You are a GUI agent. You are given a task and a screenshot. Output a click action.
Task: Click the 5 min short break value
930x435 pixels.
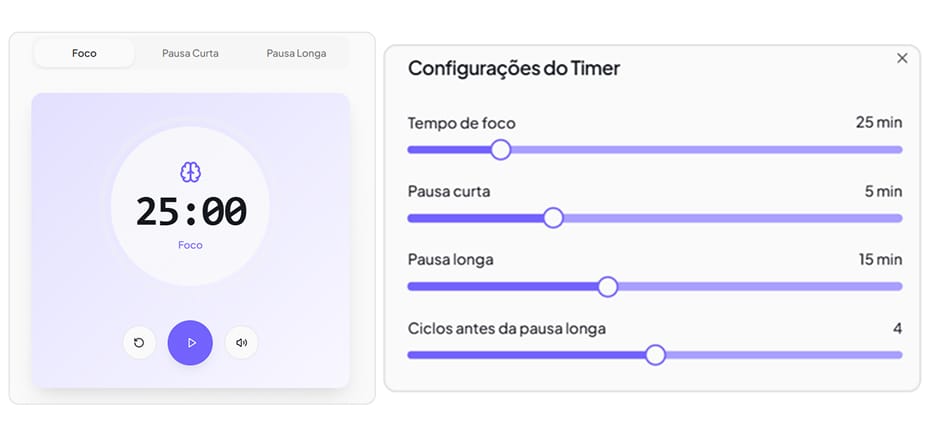(883, 191)
